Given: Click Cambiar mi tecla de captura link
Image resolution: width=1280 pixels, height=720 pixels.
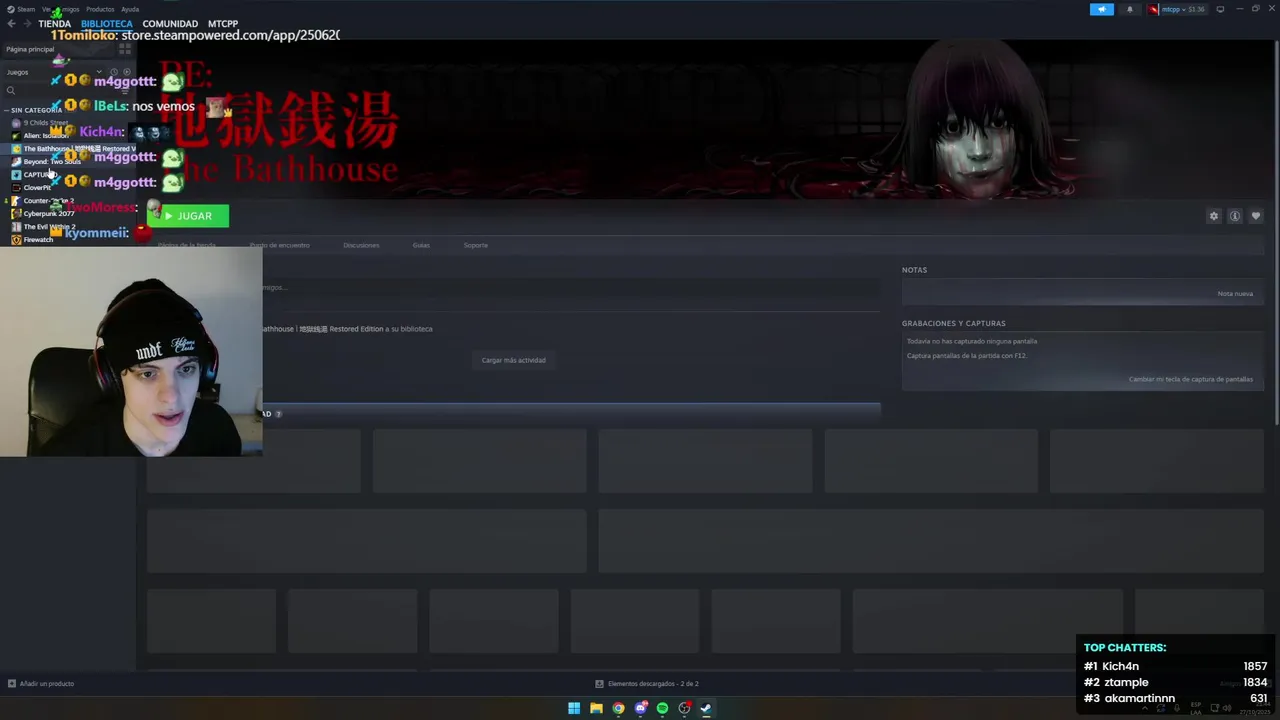Looking at the screenshot, I should tap(1191, 379).
